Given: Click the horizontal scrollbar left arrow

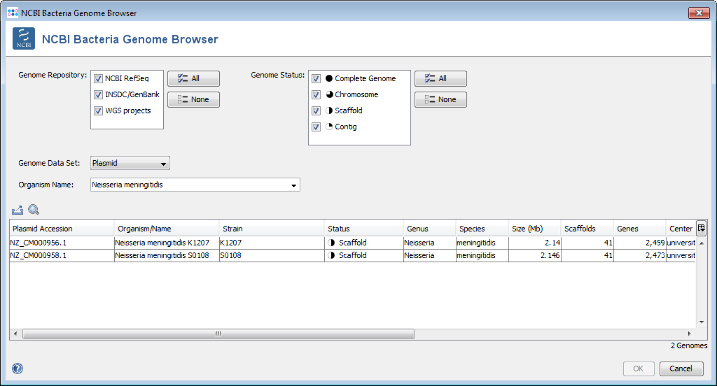Looking at the screenshot, I should coord(16,333).
